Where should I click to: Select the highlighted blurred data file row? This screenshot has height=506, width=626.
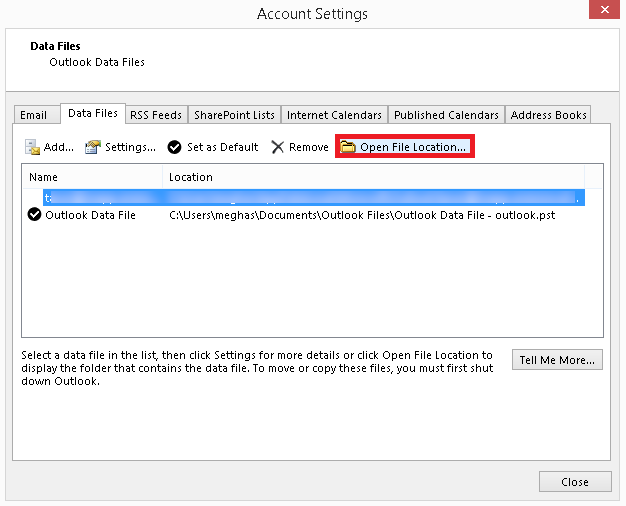[314, 198]
